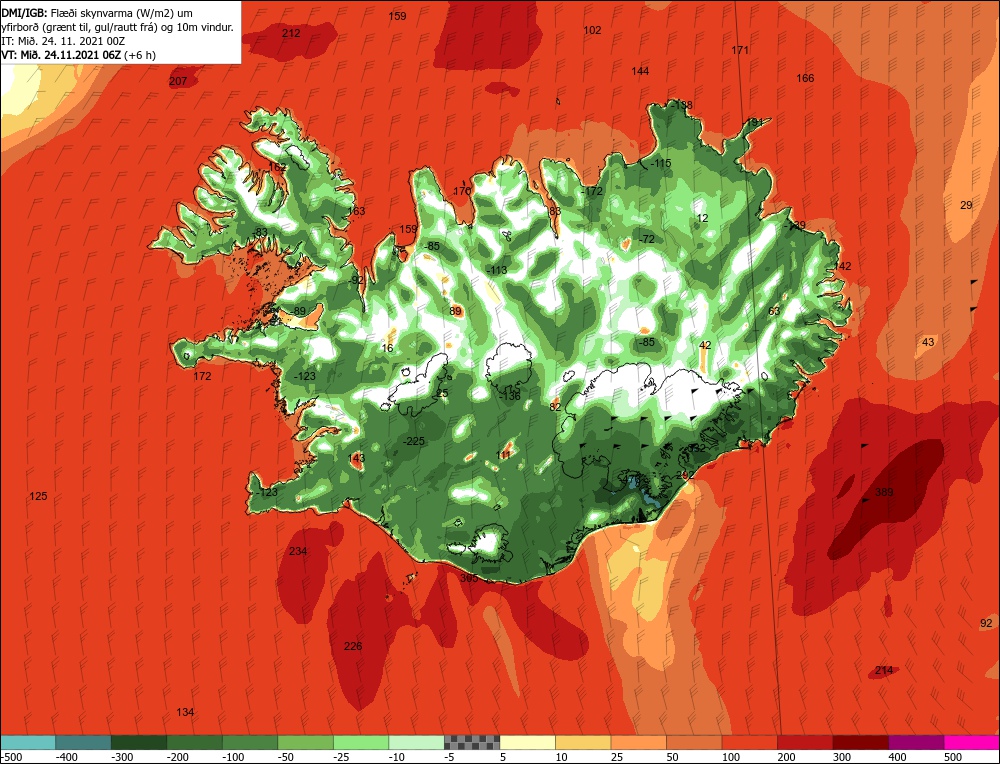Click the '163' value east of the Westfjords
The image size is (1000, 764).
(357, 212)
